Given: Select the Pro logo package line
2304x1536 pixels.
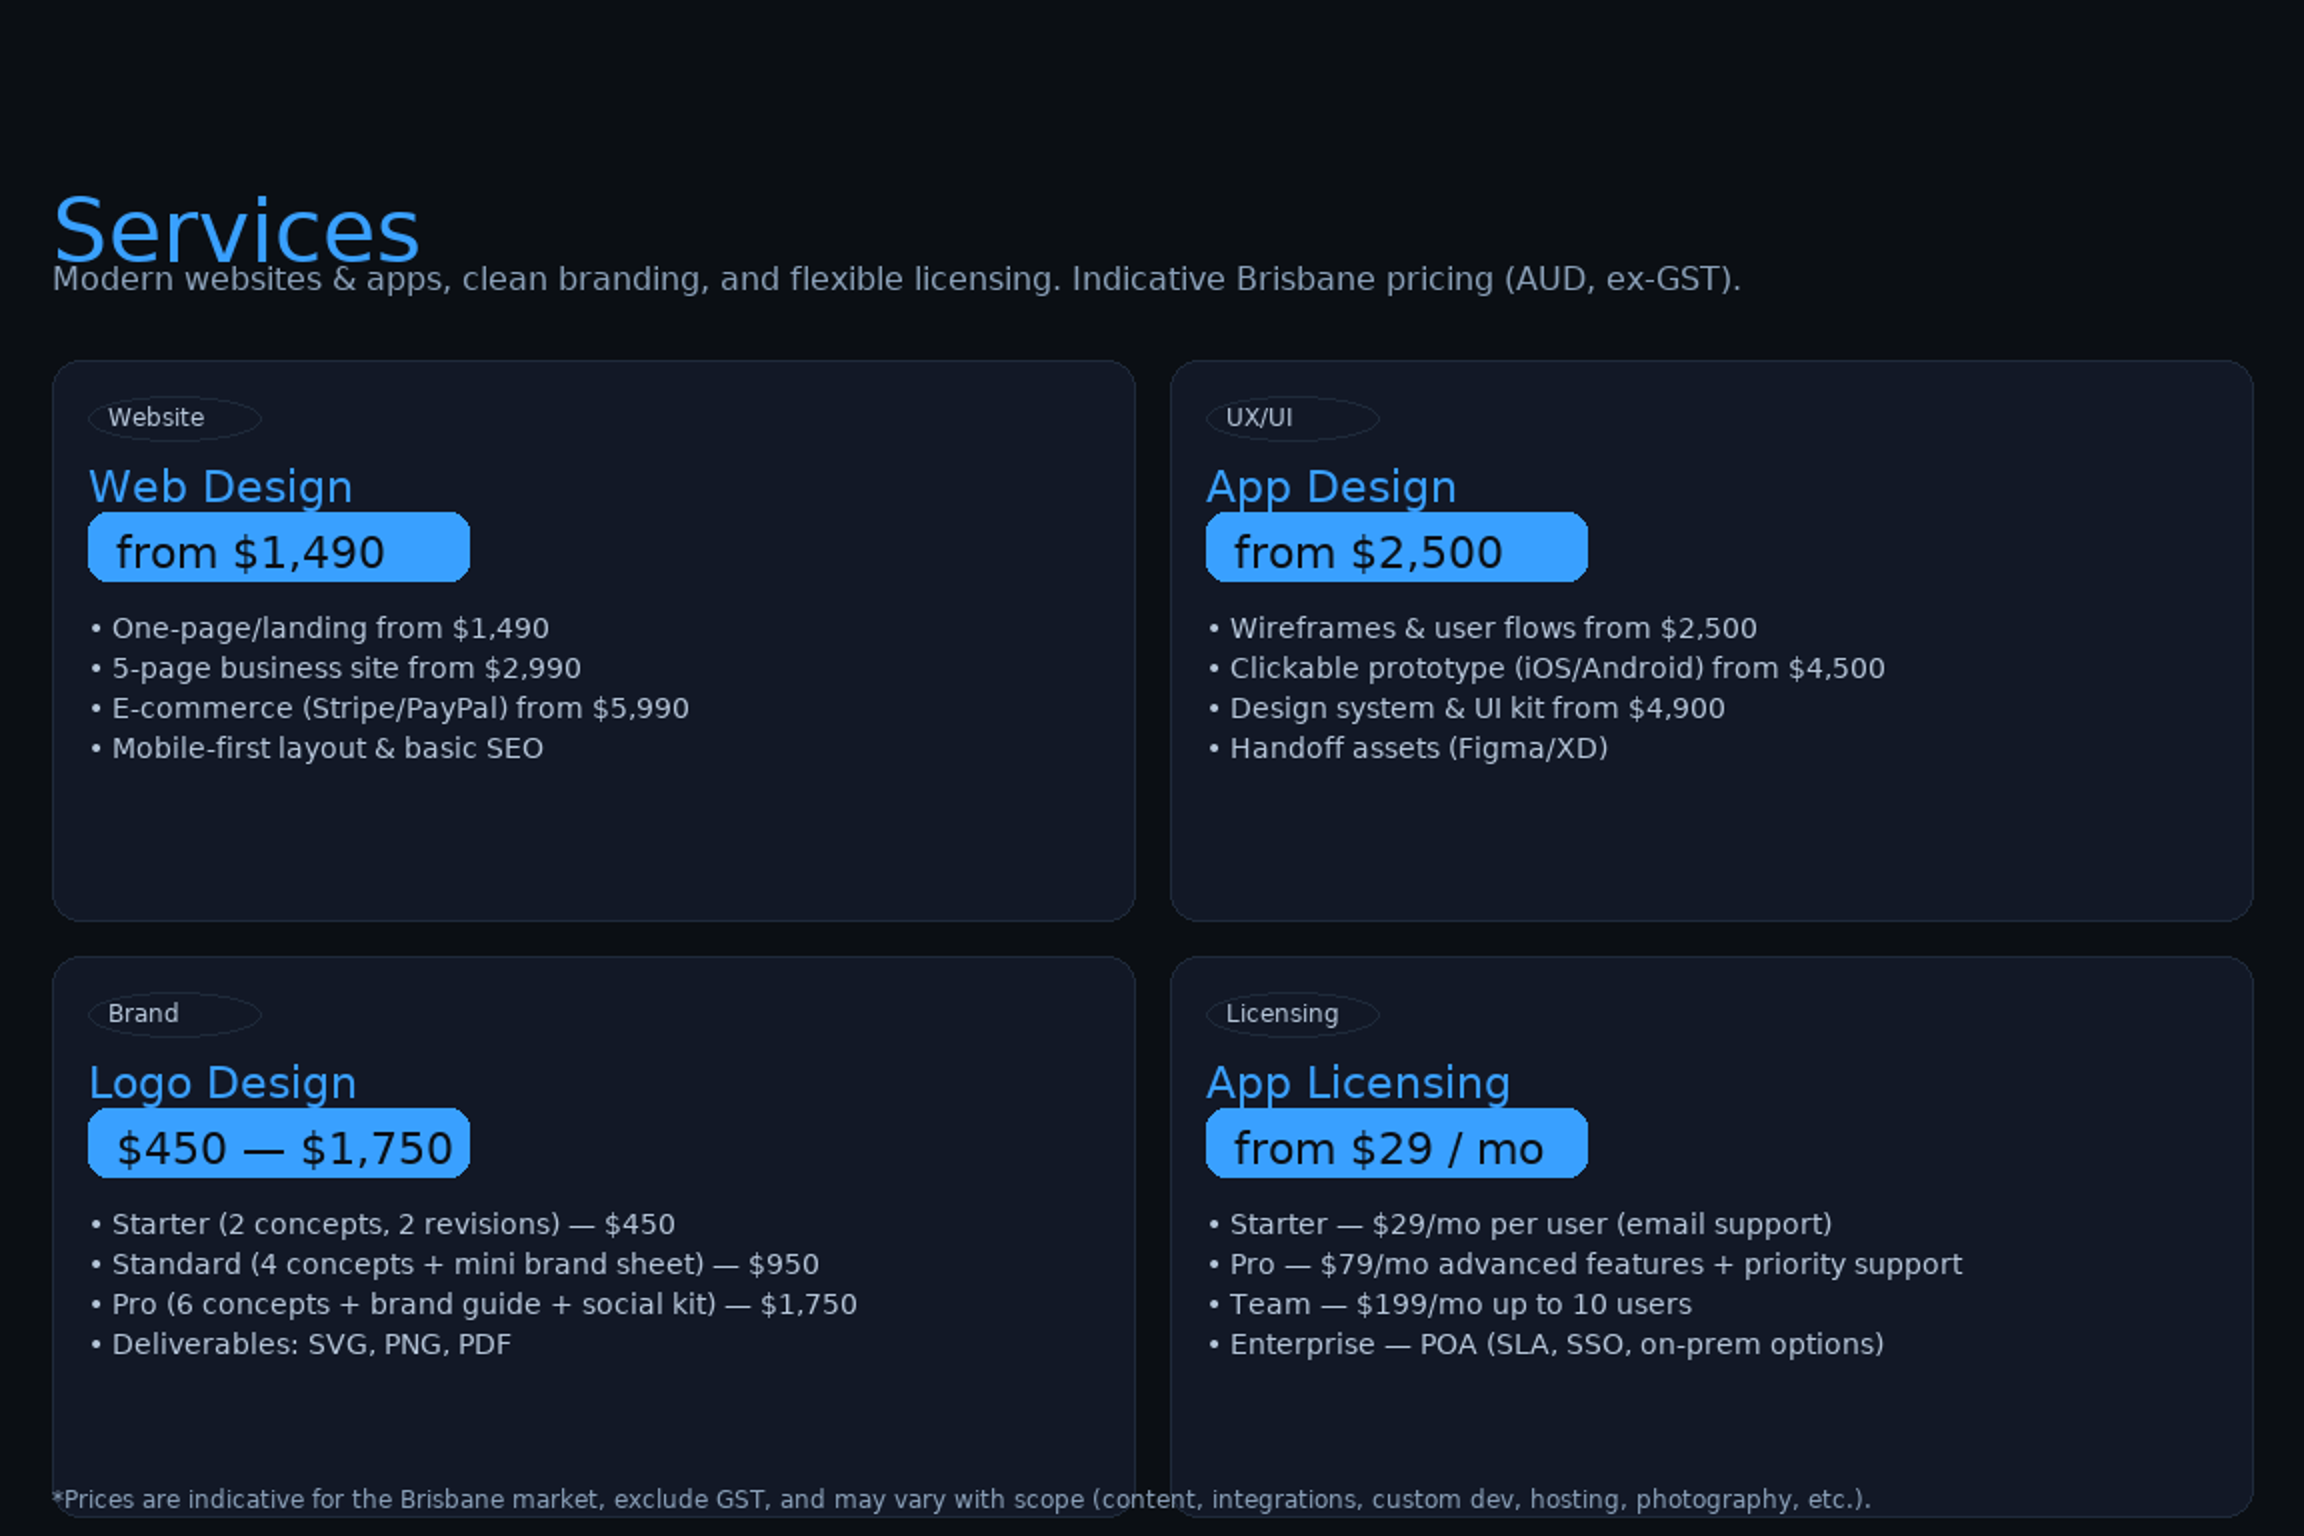Looking at the screenshot, I should point(484,1305).
